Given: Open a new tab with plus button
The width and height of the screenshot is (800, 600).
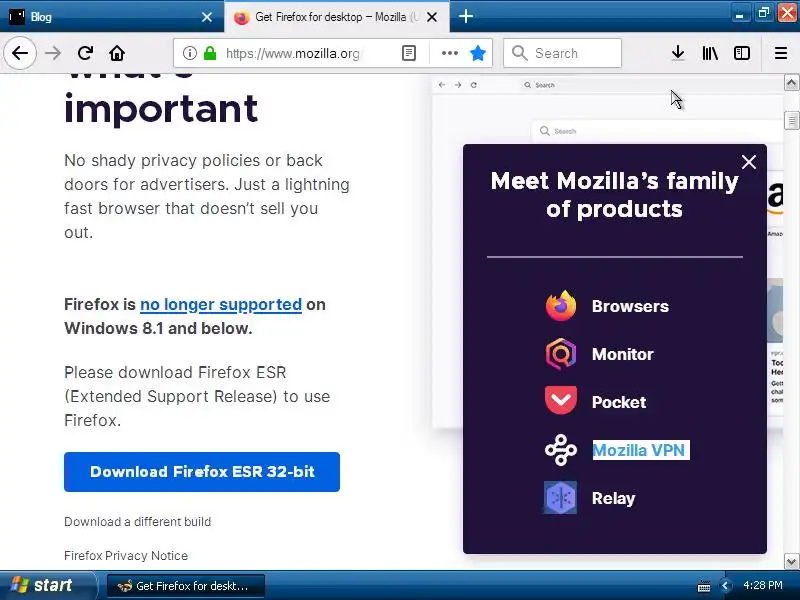Looking at the screenshot, I should (465, 16).
